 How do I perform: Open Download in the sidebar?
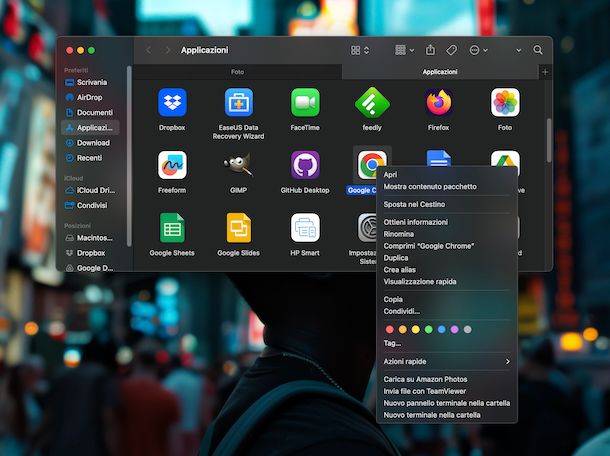[90, 143]
